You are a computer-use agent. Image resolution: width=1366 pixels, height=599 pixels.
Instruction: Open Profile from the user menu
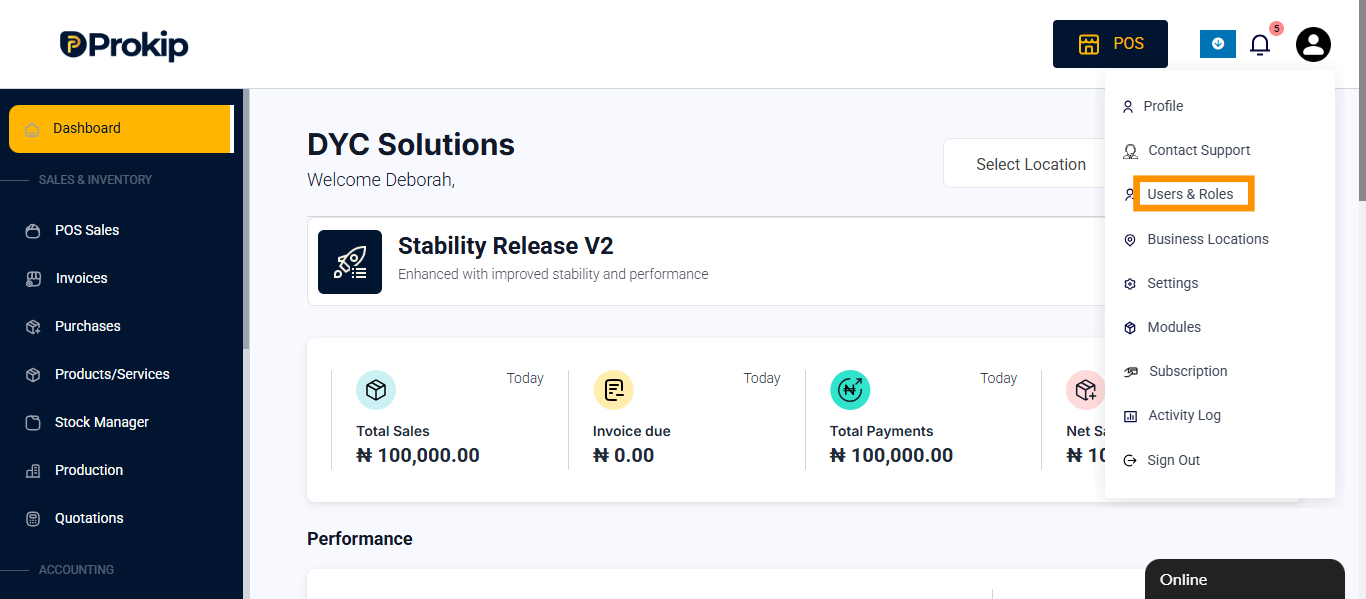[x=1163, y=106]
